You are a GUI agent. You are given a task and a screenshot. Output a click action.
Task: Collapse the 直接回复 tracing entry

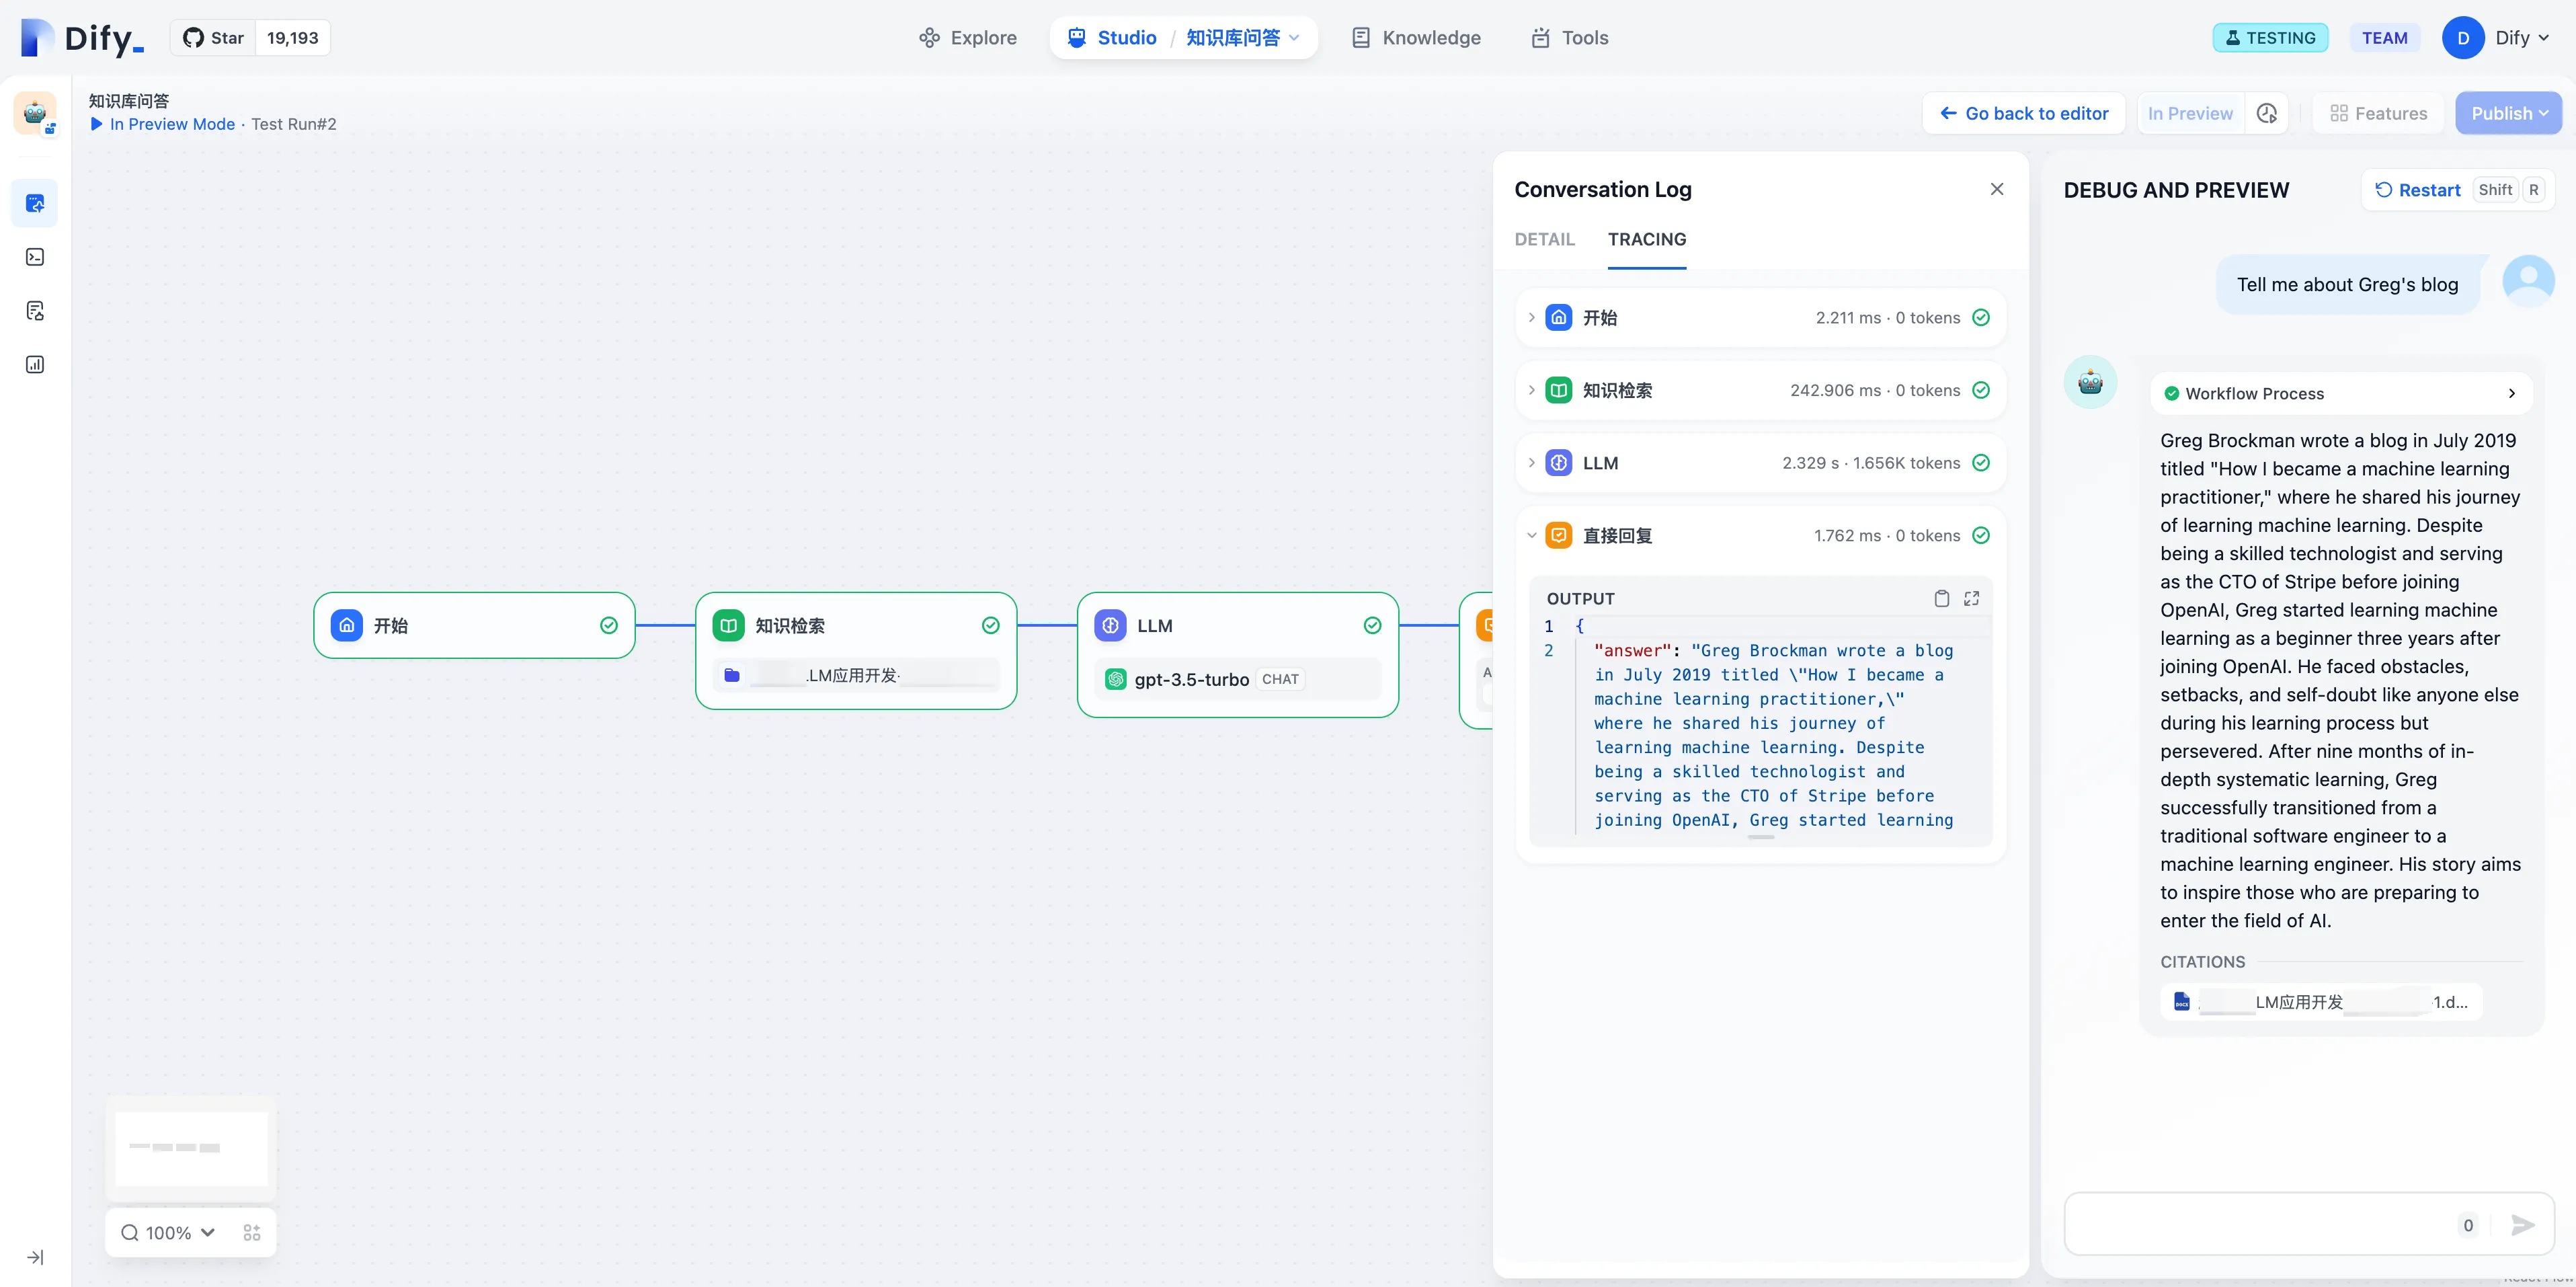[1531, 535]
